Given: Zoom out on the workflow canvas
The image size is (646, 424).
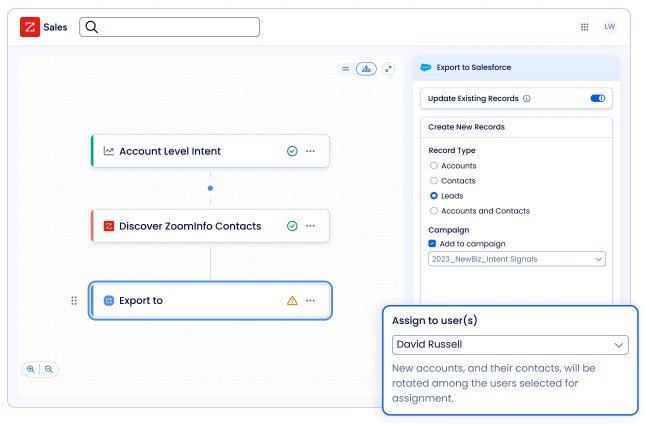Looking at the screenshot, I should (49, 369).
